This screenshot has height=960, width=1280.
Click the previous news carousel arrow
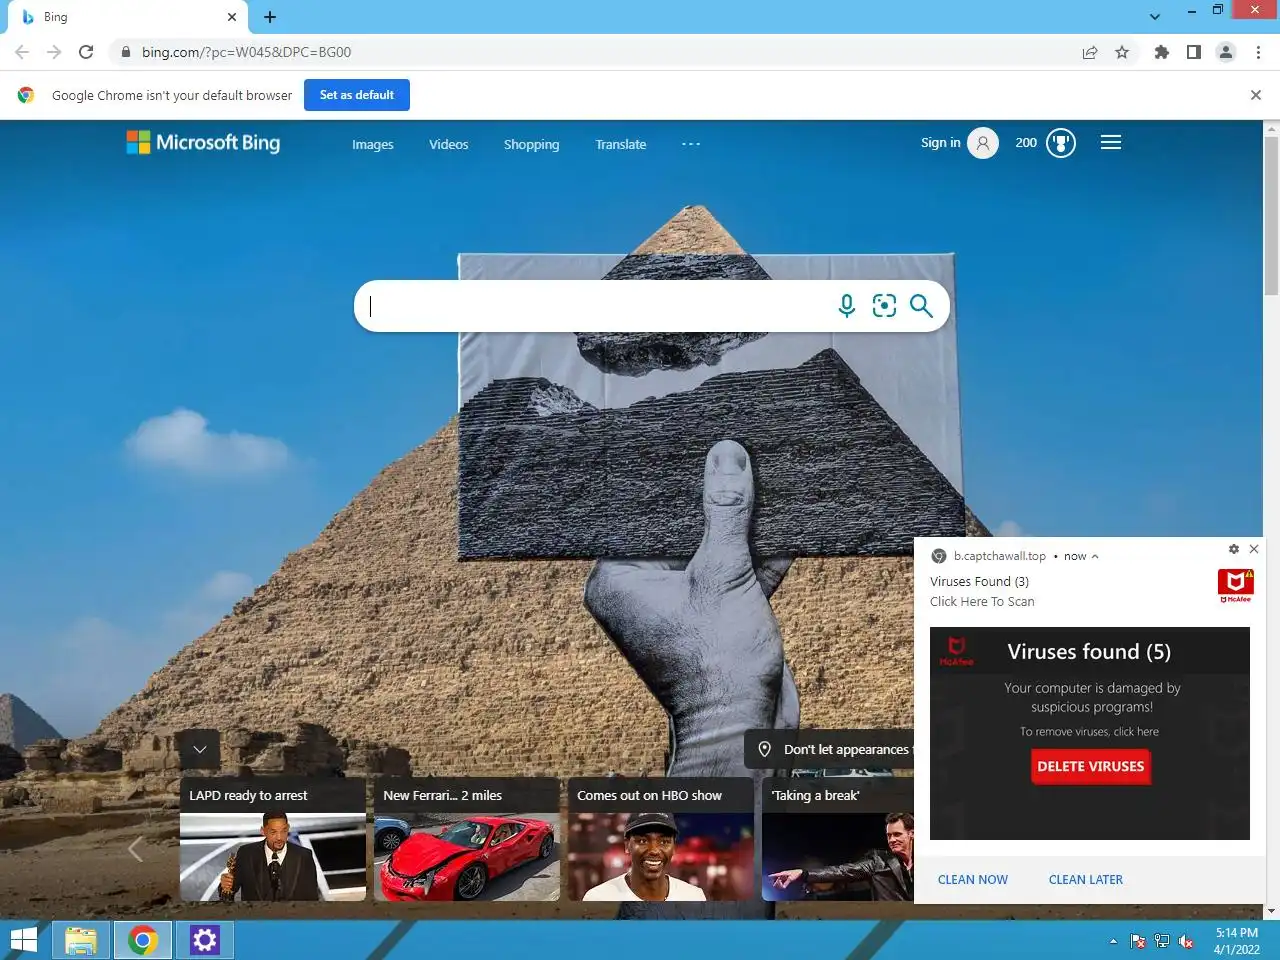point(136,848)
